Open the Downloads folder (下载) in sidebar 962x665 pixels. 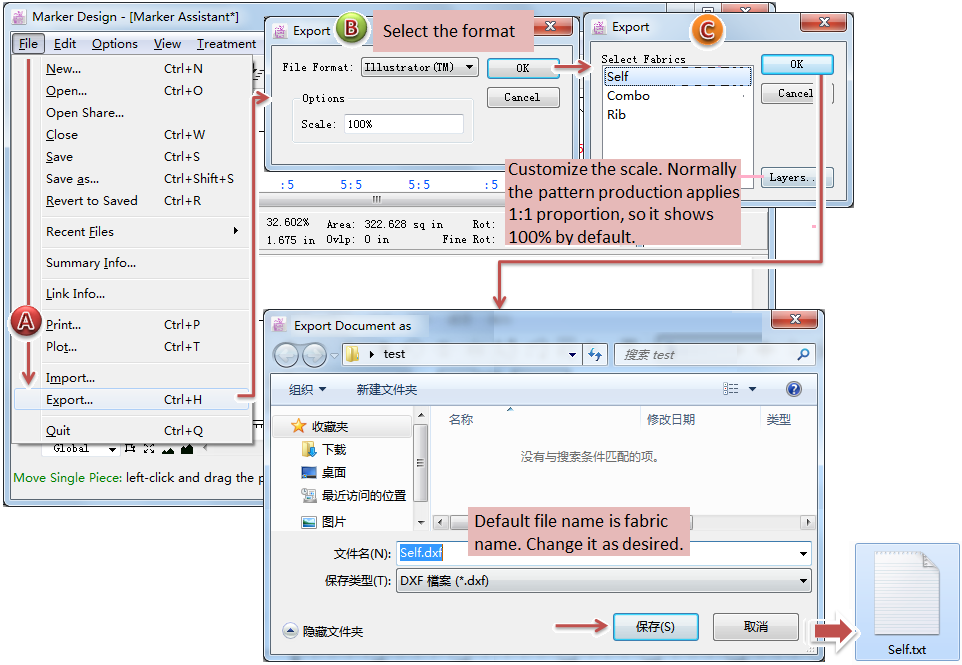tap(333, 450)
